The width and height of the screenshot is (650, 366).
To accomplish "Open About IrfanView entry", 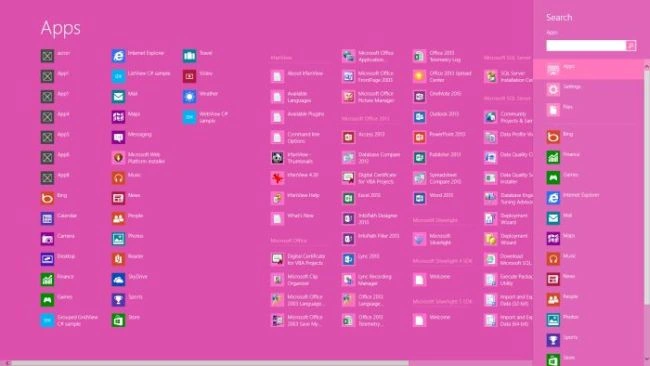I will click(297, 76).
